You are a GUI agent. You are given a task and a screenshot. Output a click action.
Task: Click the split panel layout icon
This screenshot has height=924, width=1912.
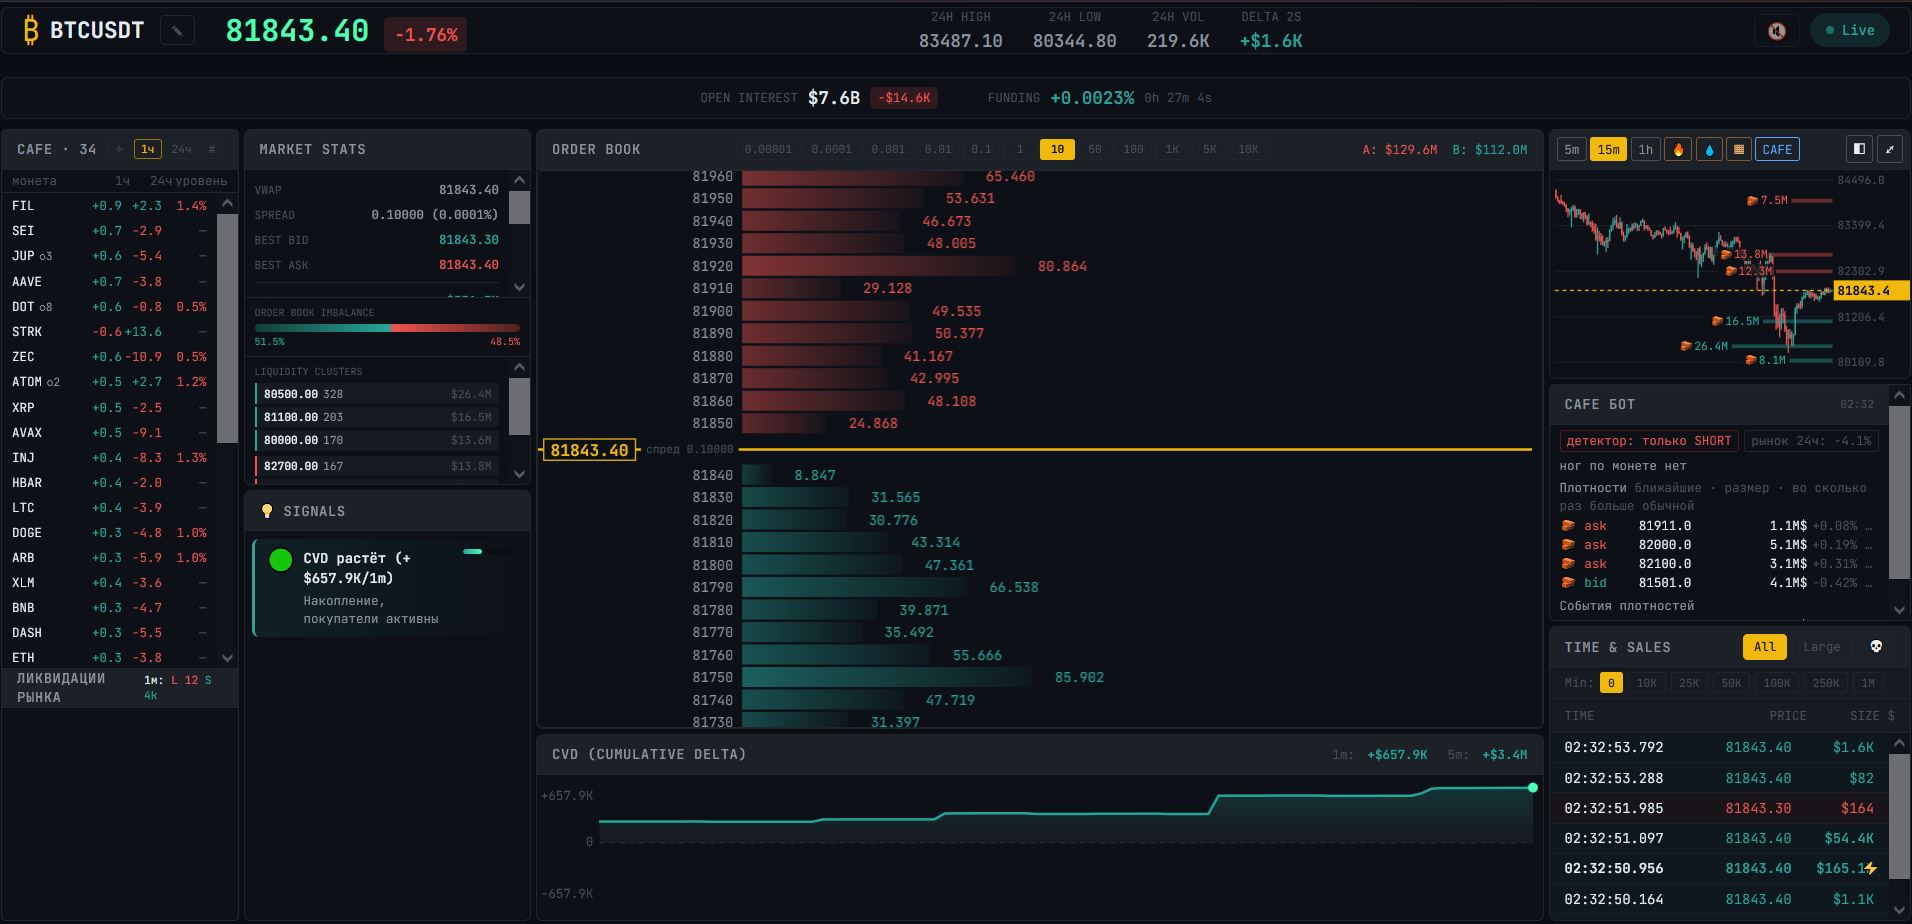point(1859,149)
